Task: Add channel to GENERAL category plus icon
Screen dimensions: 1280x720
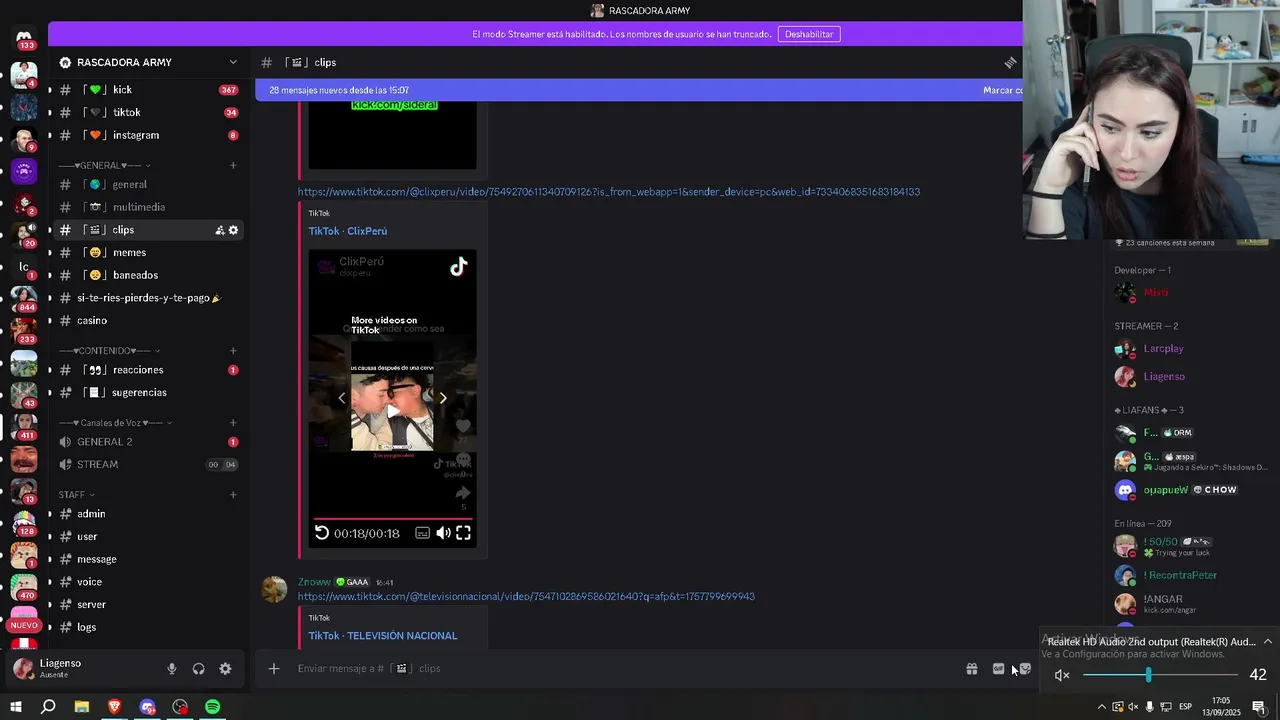Action: pos(233,165)
